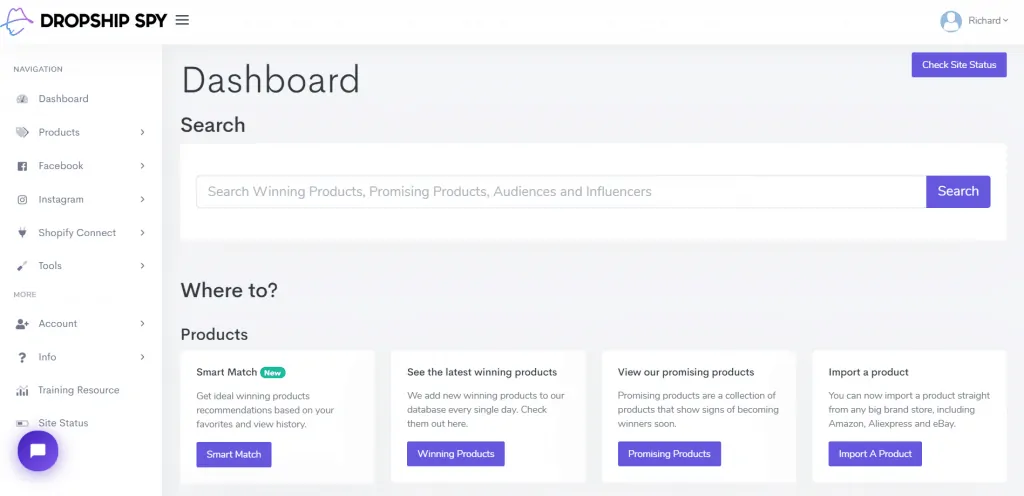Expand the Products submenu chevron
Image resolution: width=1024 pixels, height=496 pixels.
point(143,132)
